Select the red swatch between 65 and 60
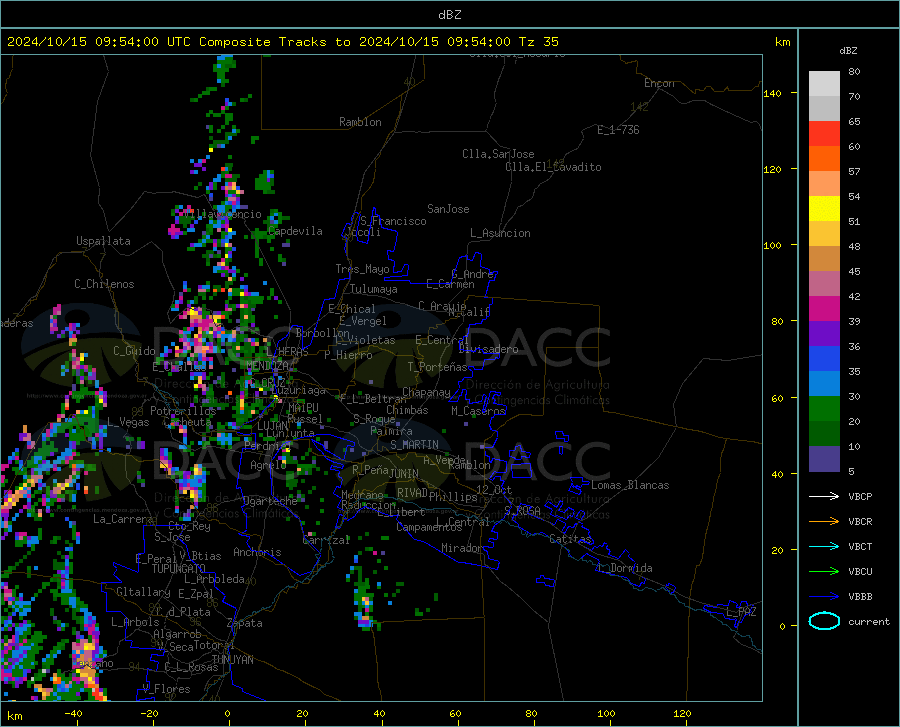Viewport: 900px width, 727px height. click(x=824, y=134)
